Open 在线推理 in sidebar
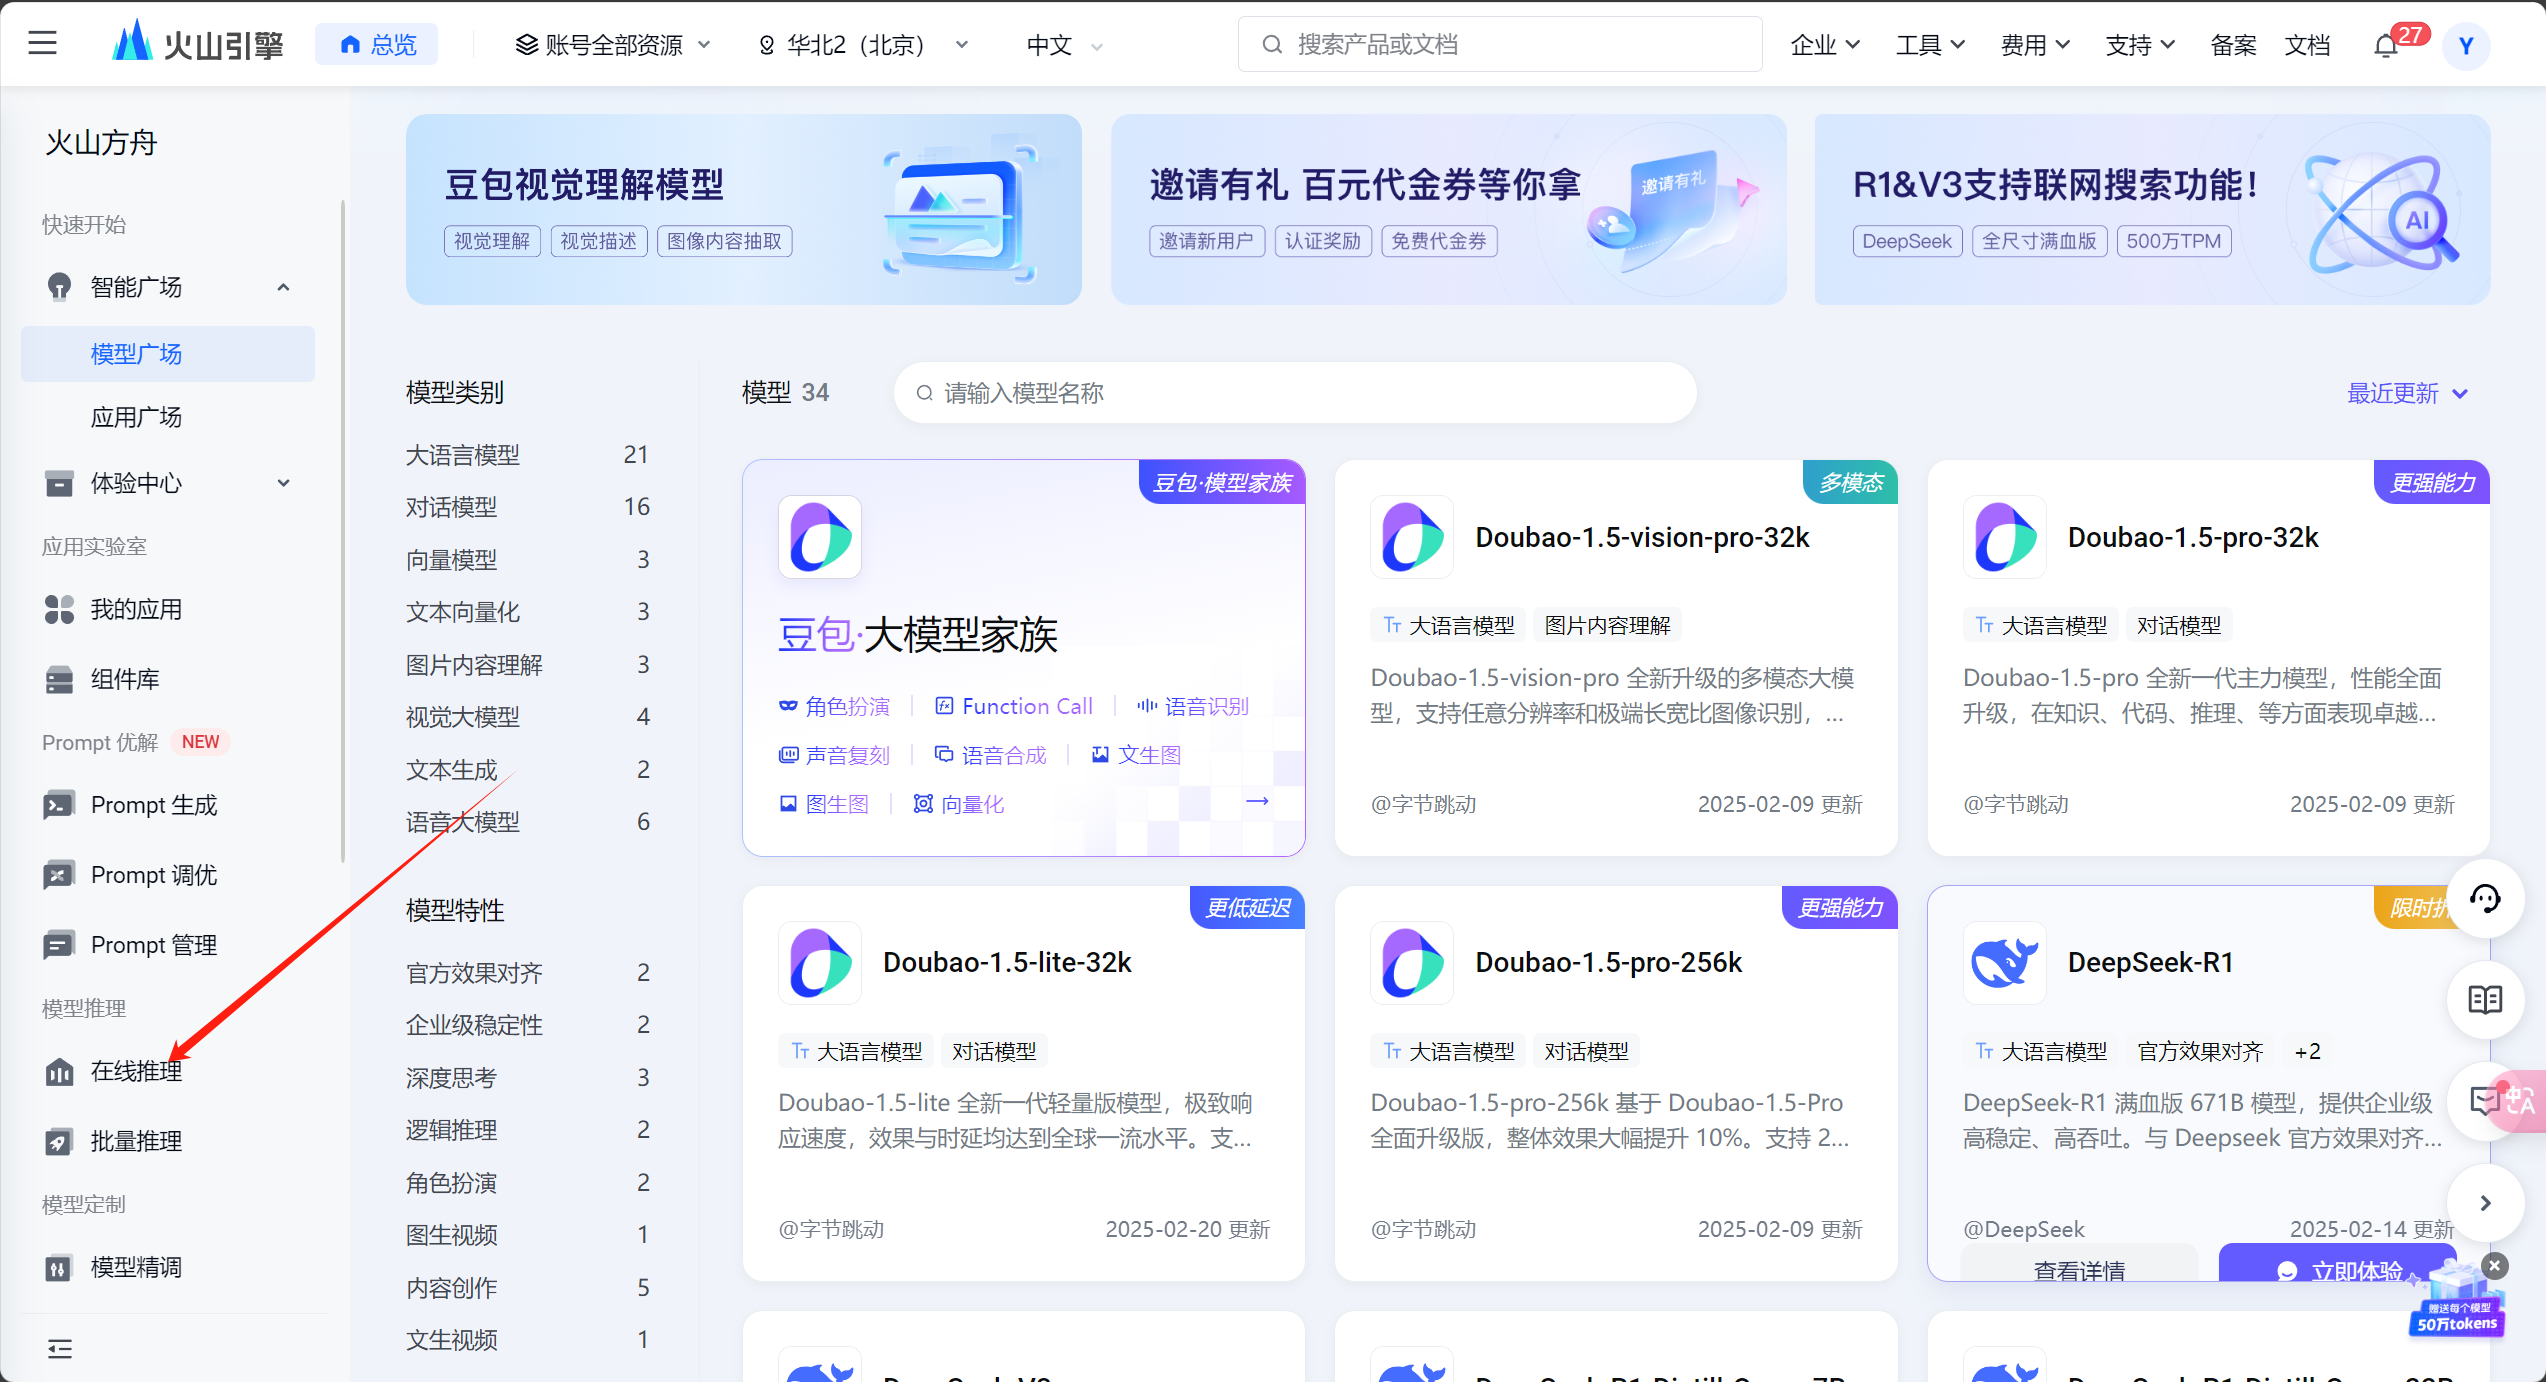The width and height of the screenshot is (2546, 1382). (x=136, y=1072)
